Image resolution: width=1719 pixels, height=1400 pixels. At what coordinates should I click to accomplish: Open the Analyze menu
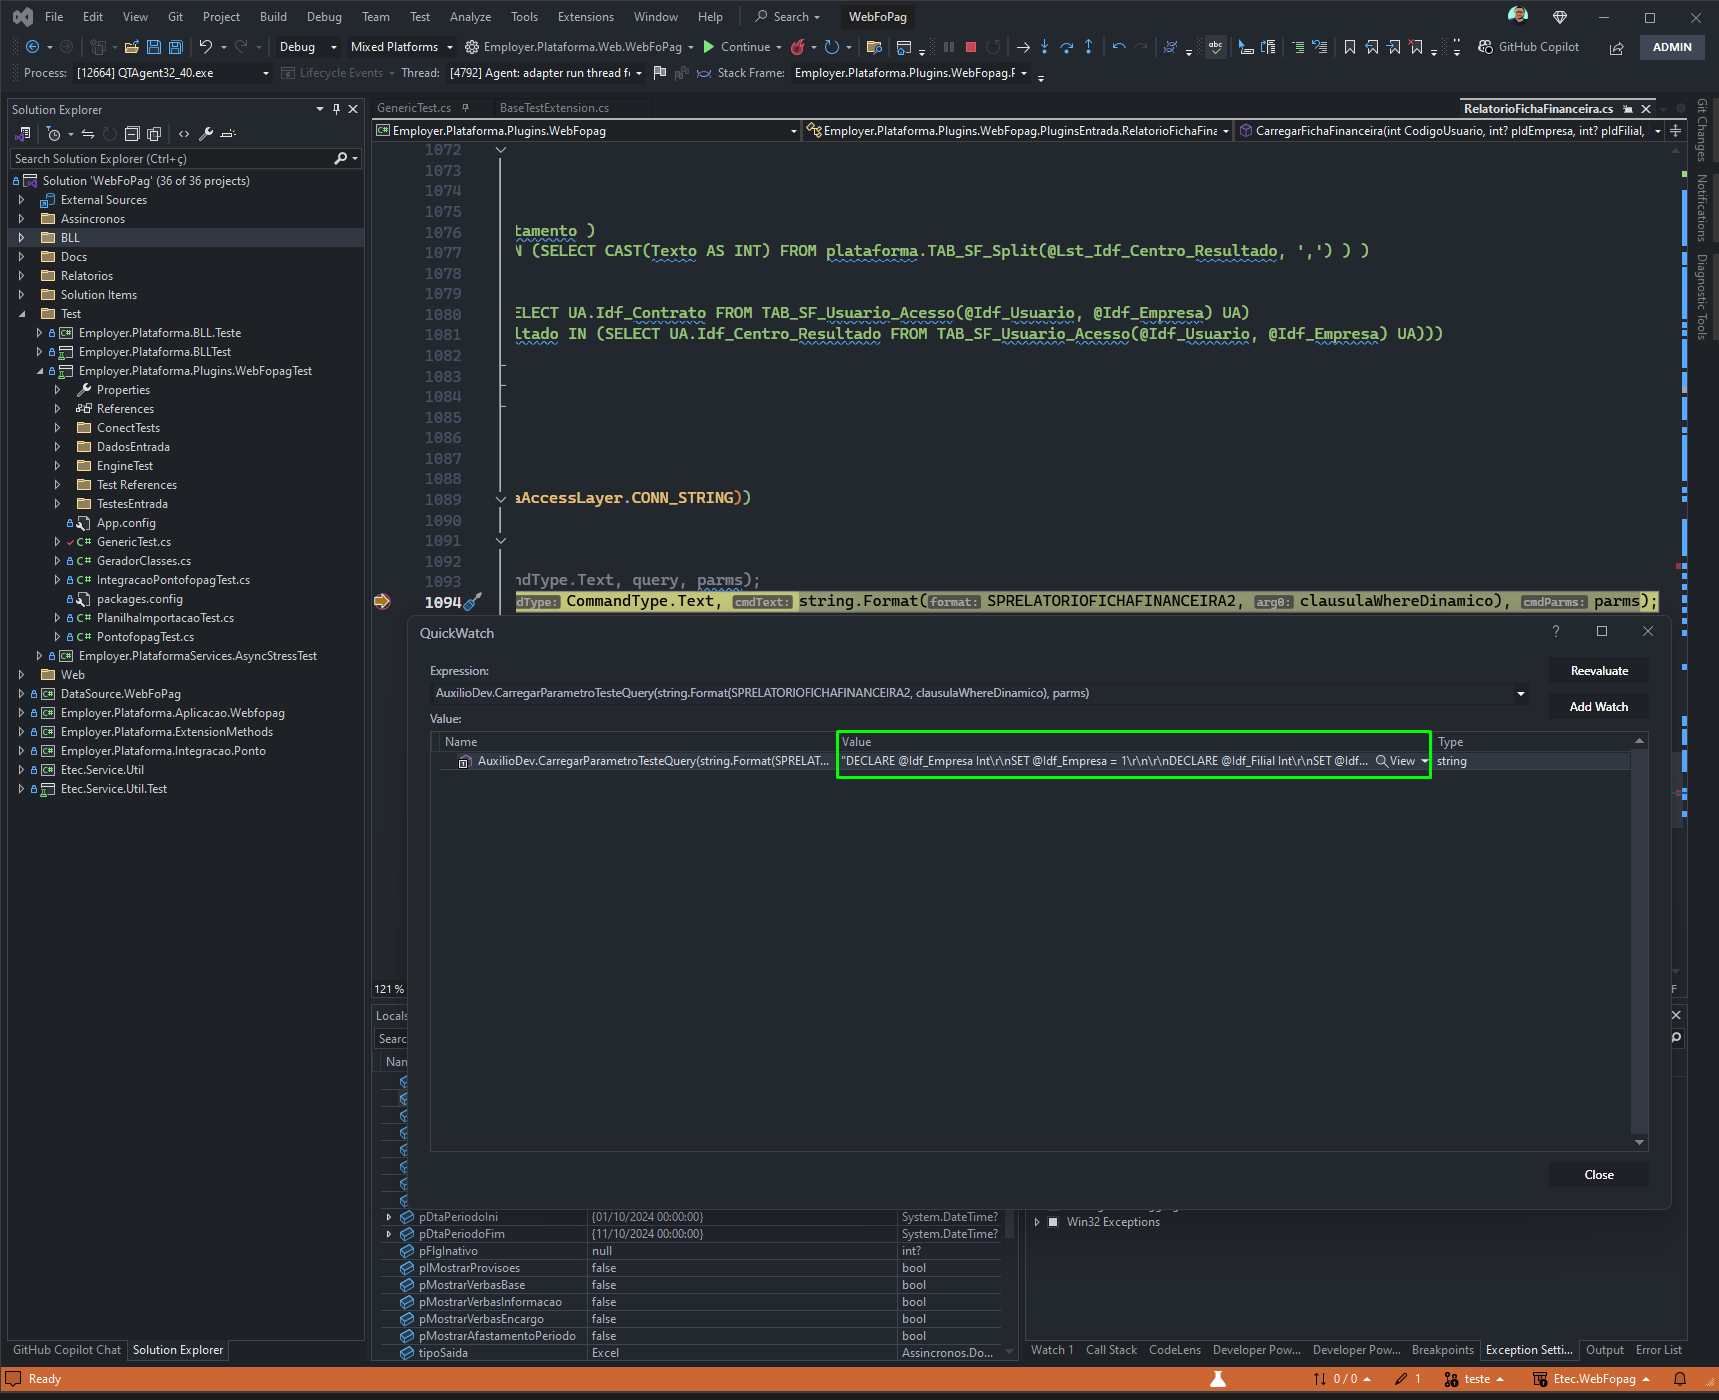[470, 17]
